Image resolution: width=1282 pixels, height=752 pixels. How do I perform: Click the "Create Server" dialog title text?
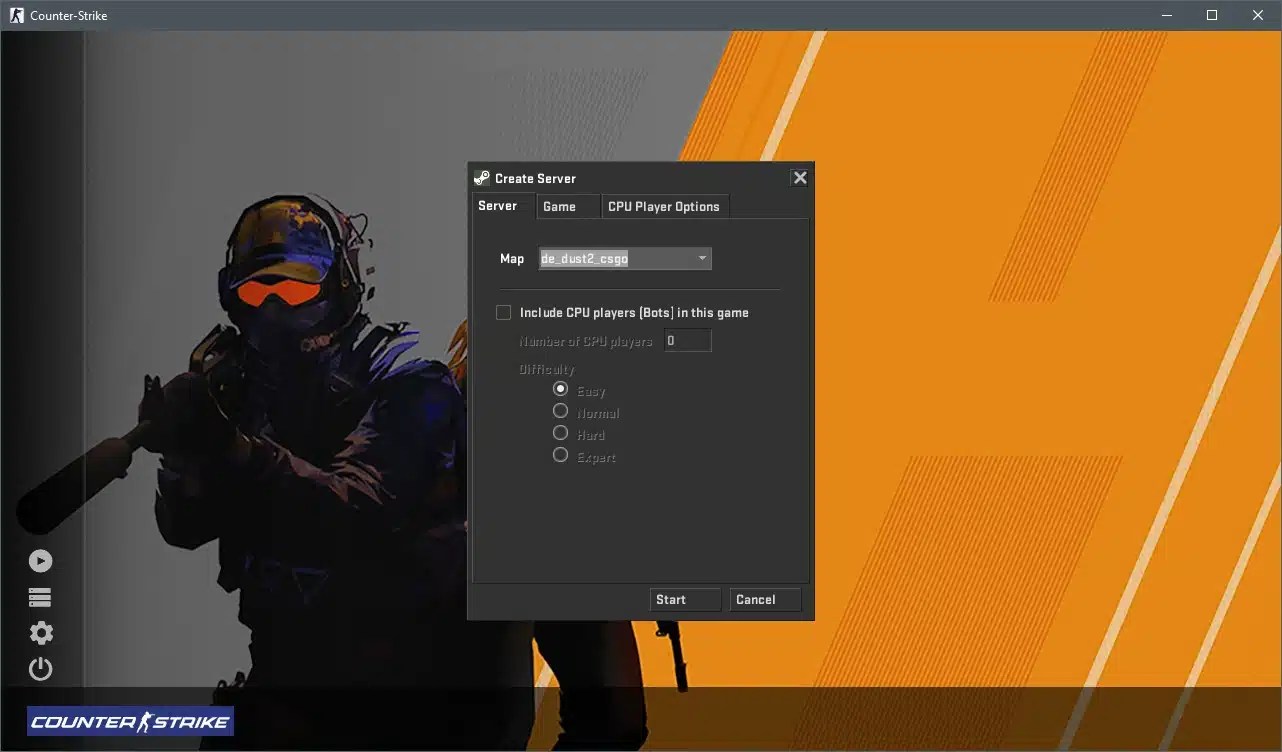(x=535, y=179)
